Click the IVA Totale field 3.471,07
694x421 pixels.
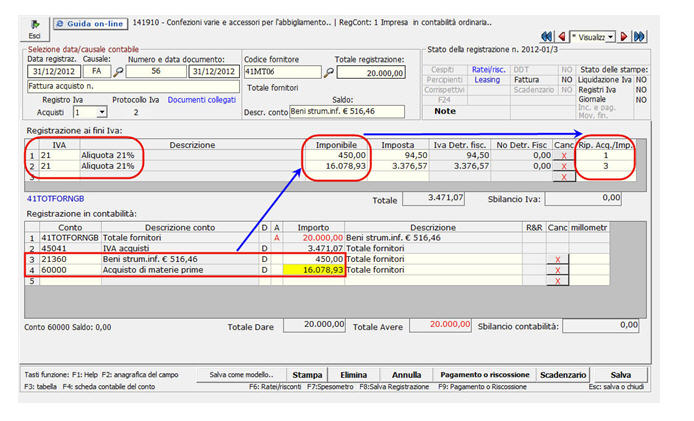pos(433,198)
